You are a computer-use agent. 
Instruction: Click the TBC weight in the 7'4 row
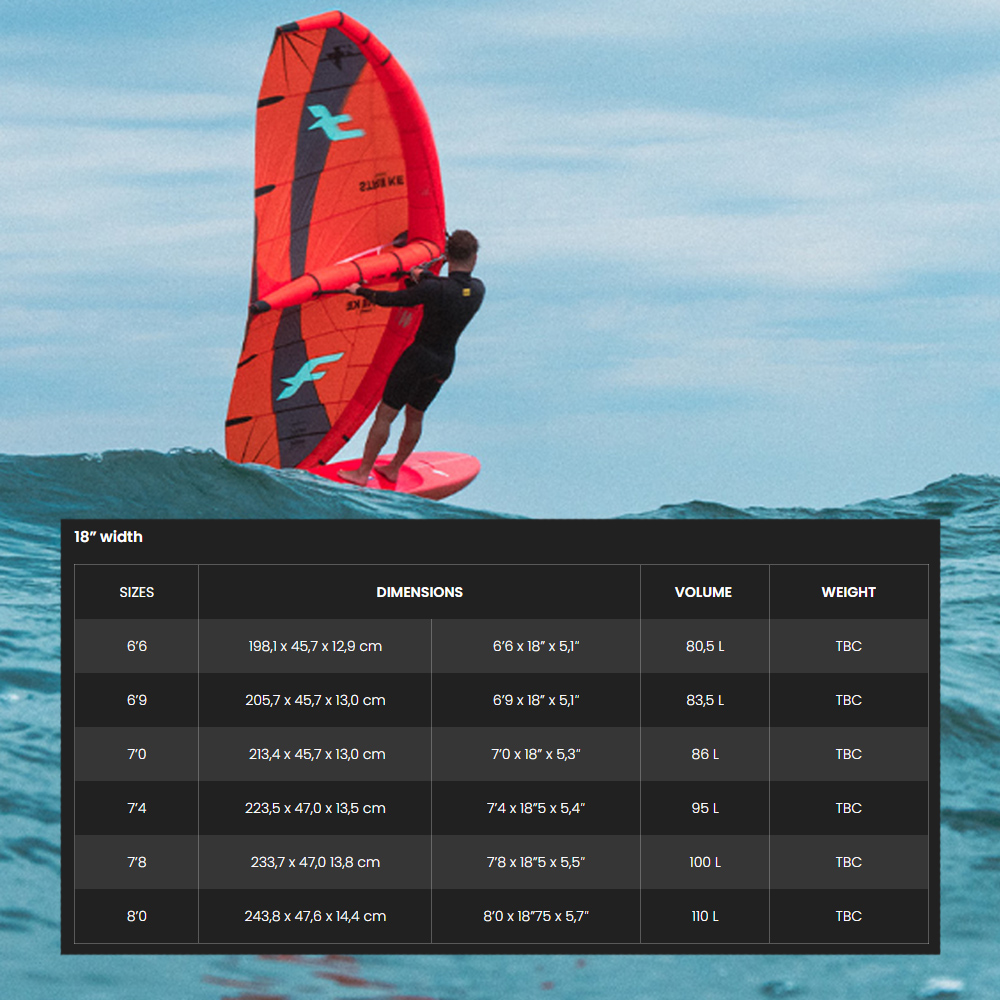(849, 808)
